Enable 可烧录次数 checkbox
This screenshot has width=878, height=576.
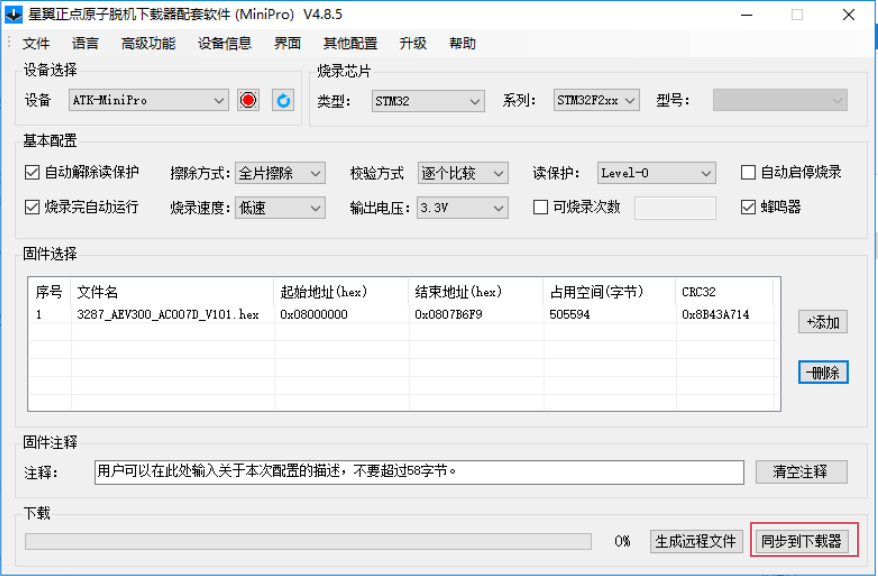tap(541, 208)
